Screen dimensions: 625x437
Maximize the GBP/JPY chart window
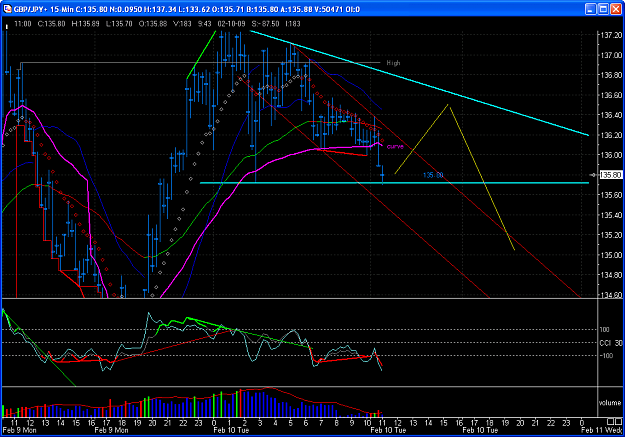603,9
